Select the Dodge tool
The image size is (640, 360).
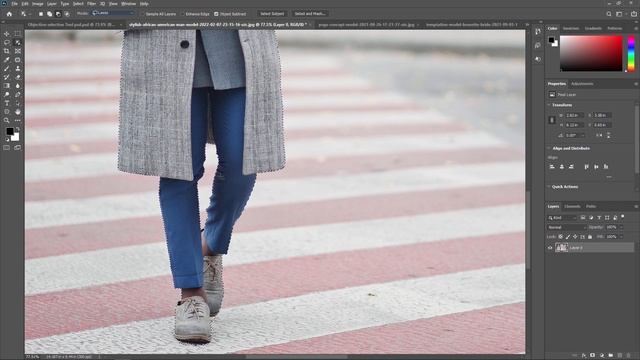point(7,94)
